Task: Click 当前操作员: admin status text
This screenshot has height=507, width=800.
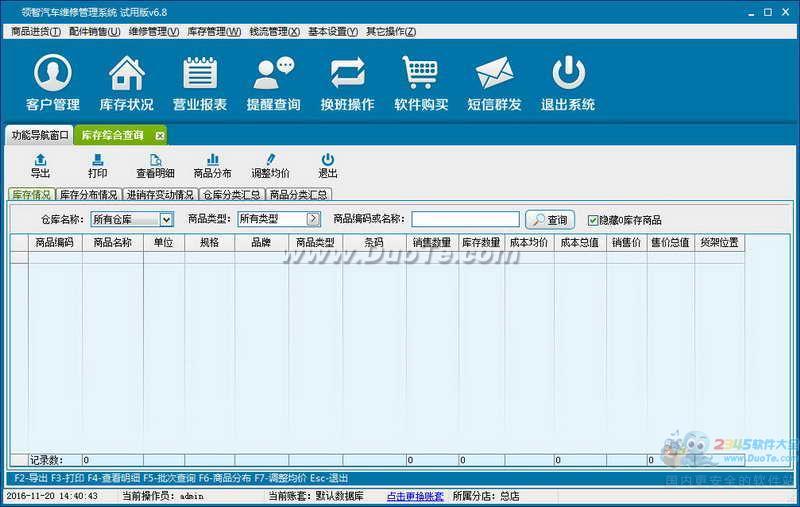Action: pos(163,496)
